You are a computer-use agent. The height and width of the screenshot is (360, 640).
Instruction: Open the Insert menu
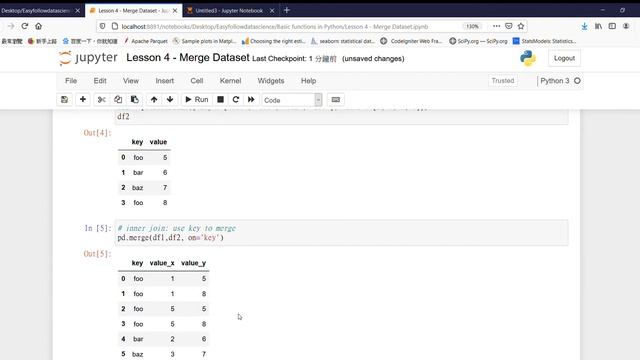164,81
